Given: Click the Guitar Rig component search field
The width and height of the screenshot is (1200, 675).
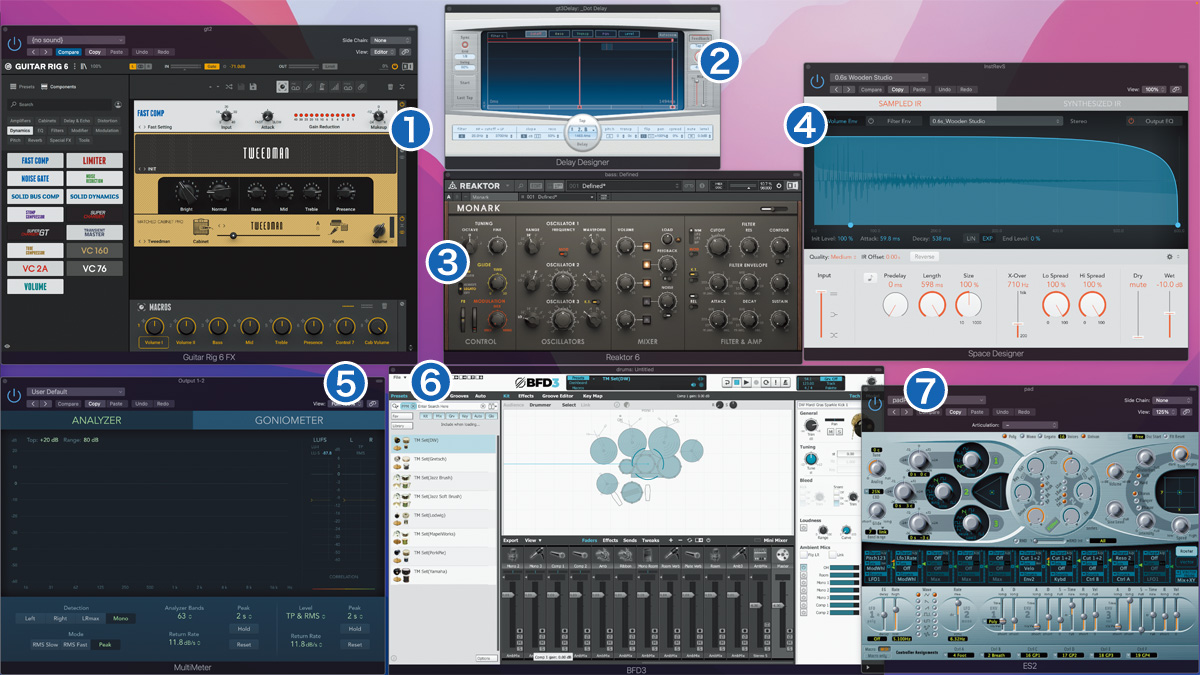Looking at the screenshot, I should pyautogui.click(x=60, y=104).
